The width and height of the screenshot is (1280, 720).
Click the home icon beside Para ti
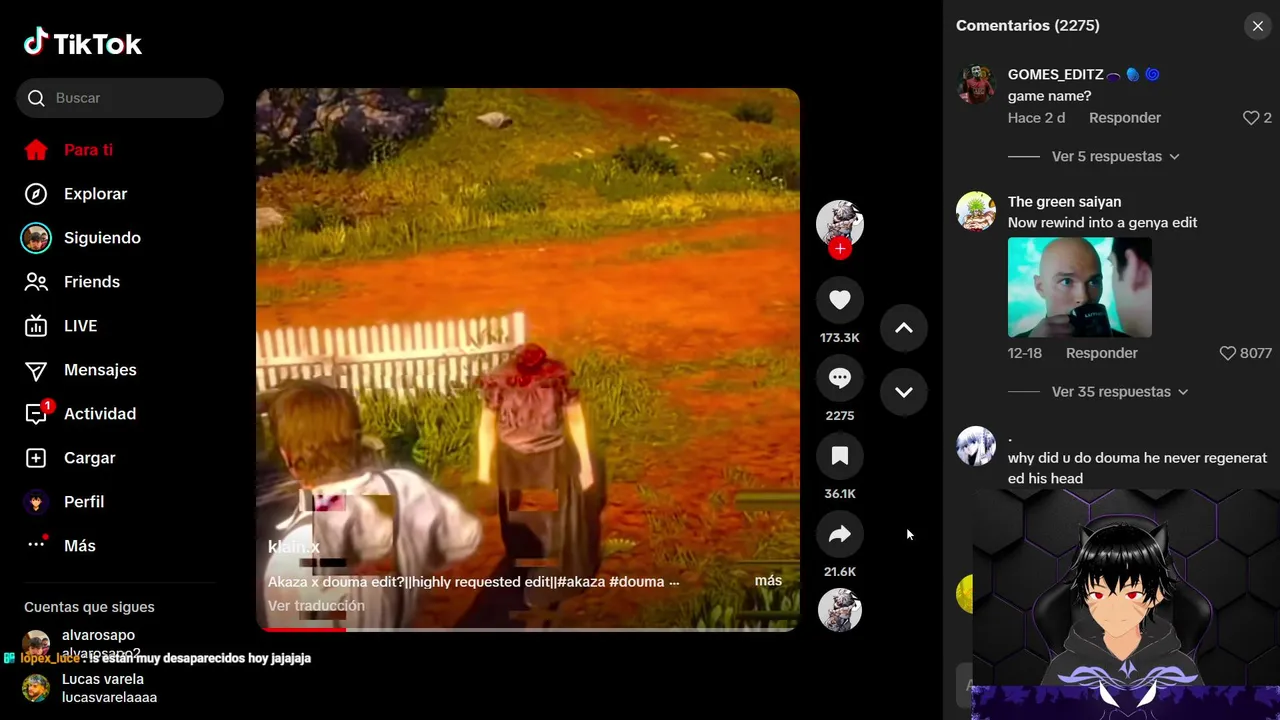(36, 150)
